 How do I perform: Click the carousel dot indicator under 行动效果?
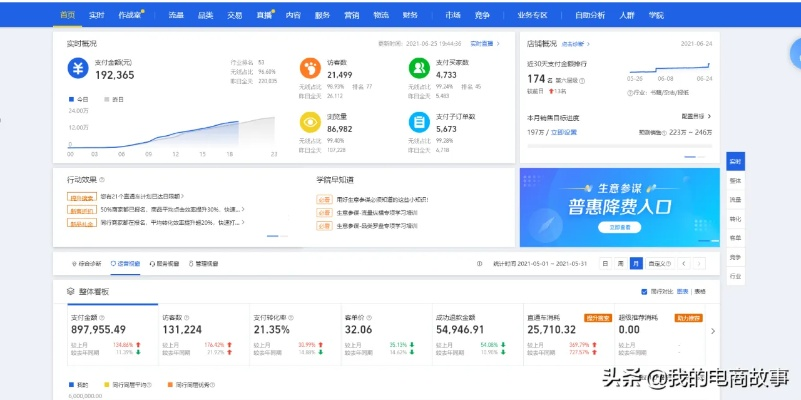click(273, 236)
